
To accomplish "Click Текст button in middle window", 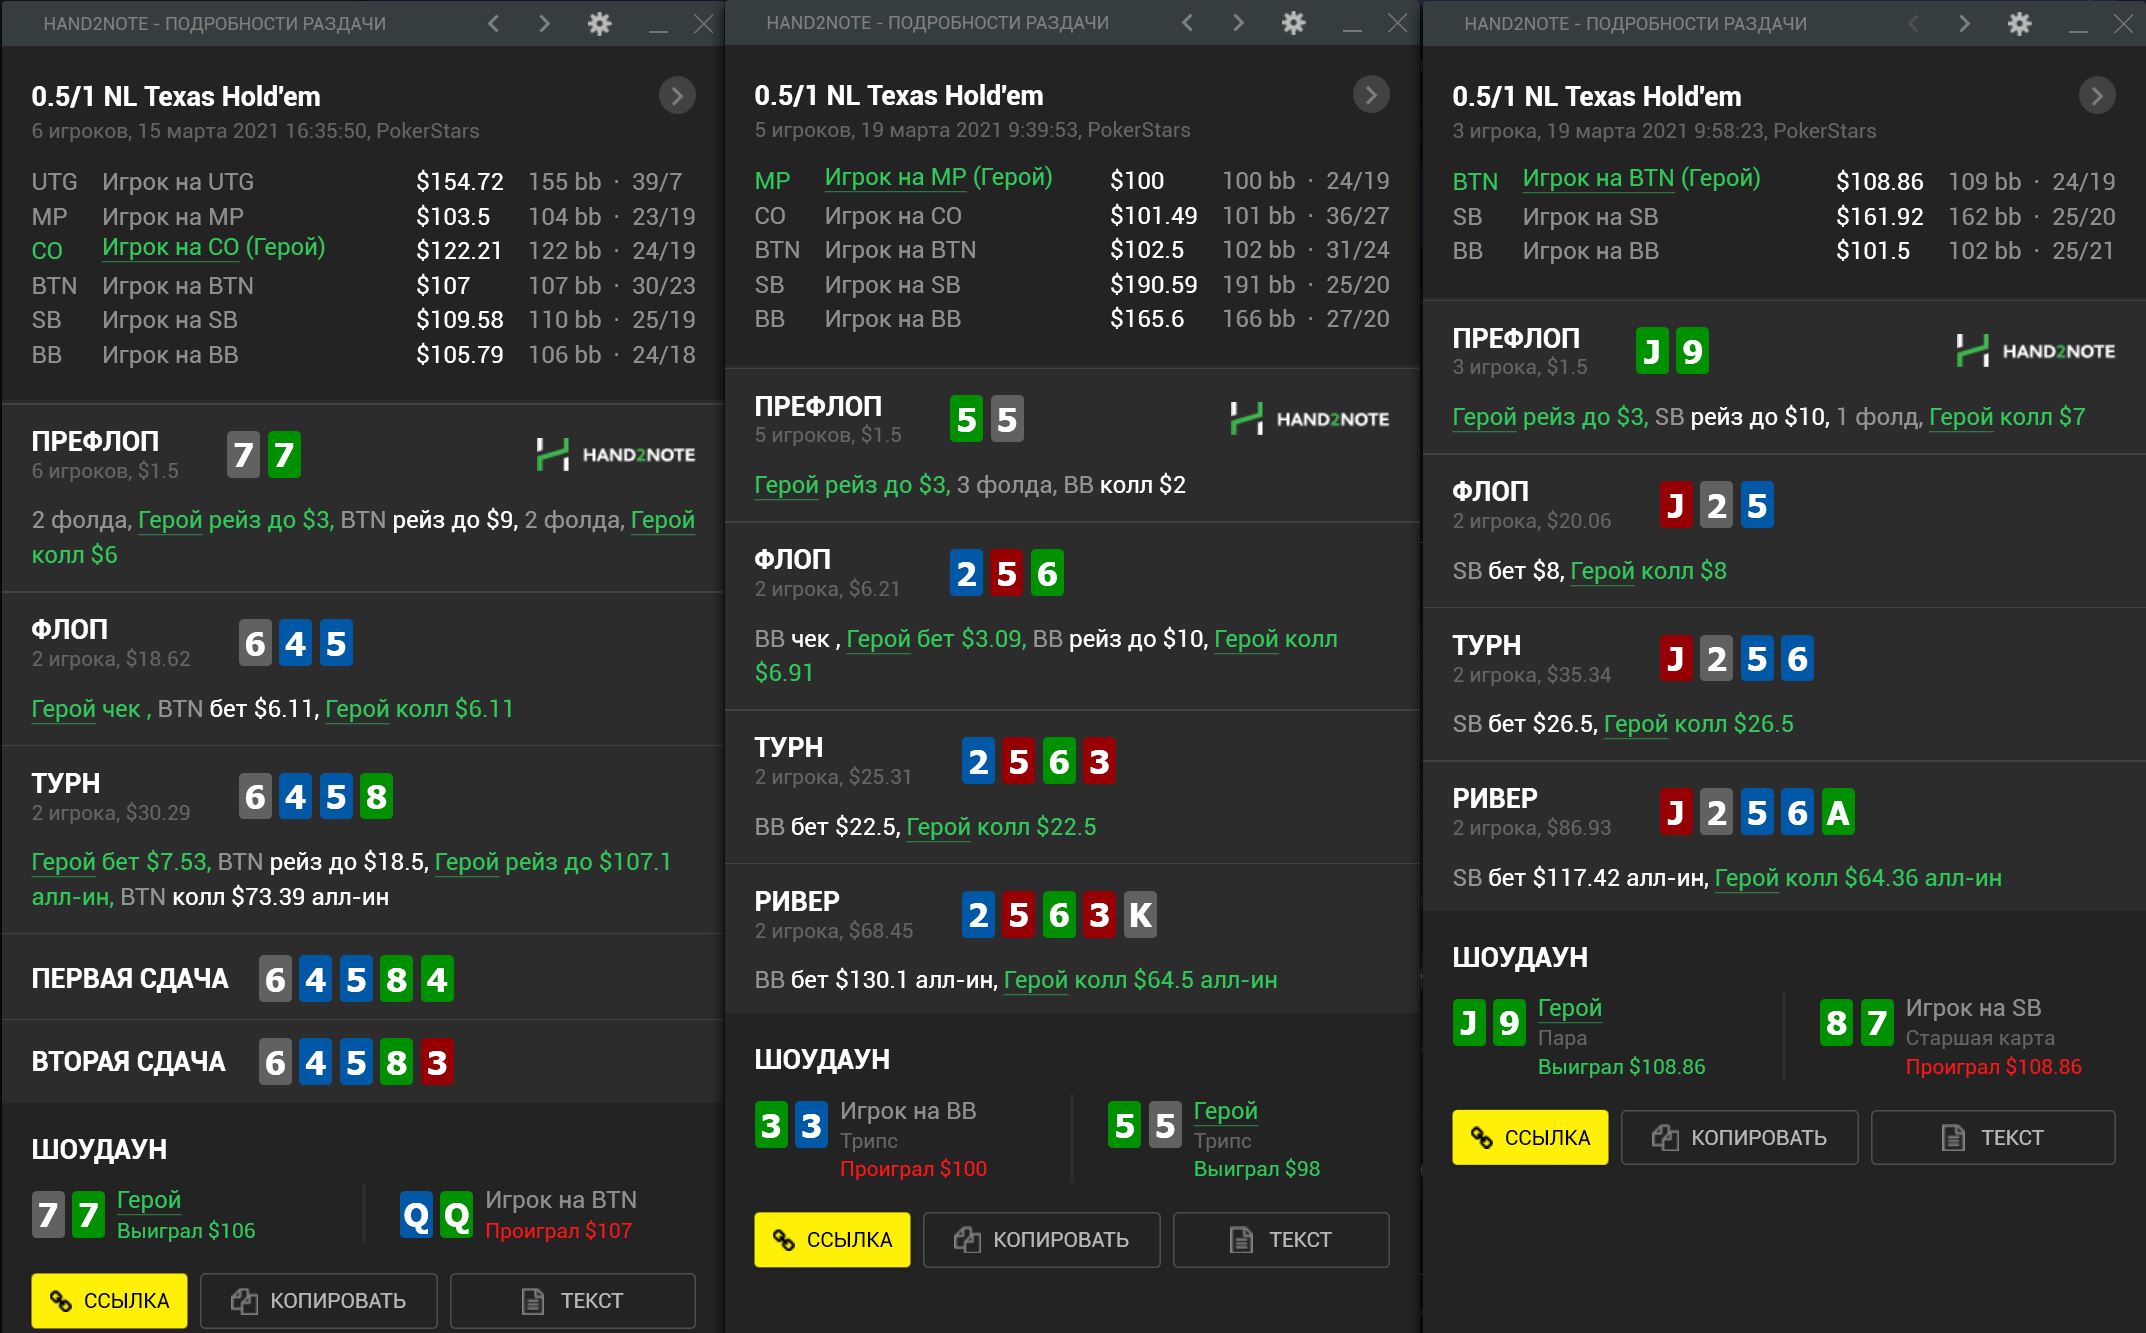I will [1281, 1239].
